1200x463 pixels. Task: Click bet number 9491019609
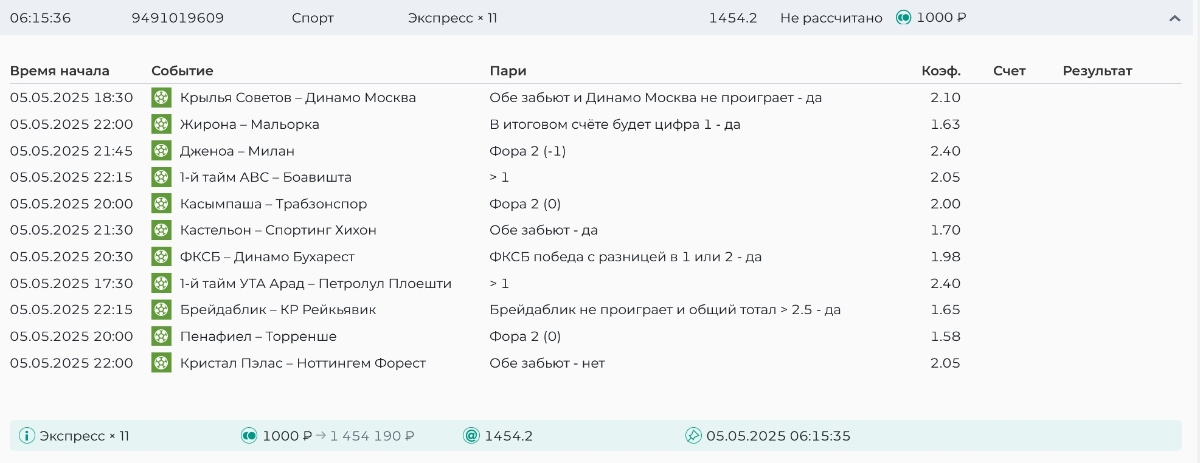(x=178, y=18)
